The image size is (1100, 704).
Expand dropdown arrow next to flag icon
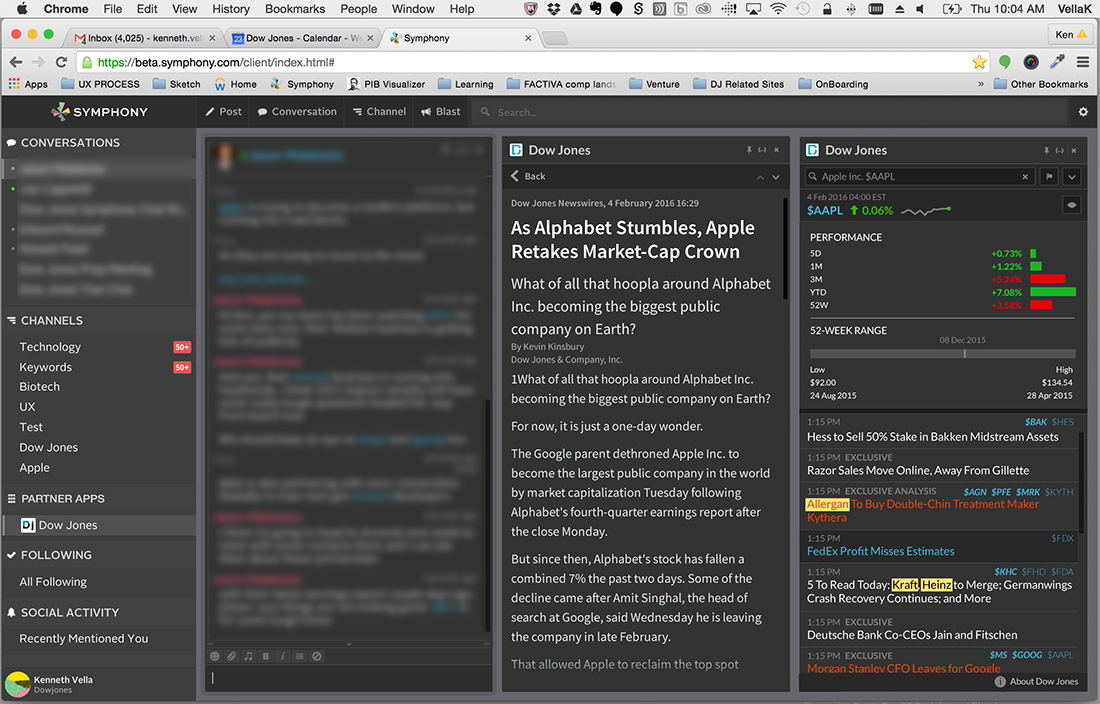coord(1072,177)
